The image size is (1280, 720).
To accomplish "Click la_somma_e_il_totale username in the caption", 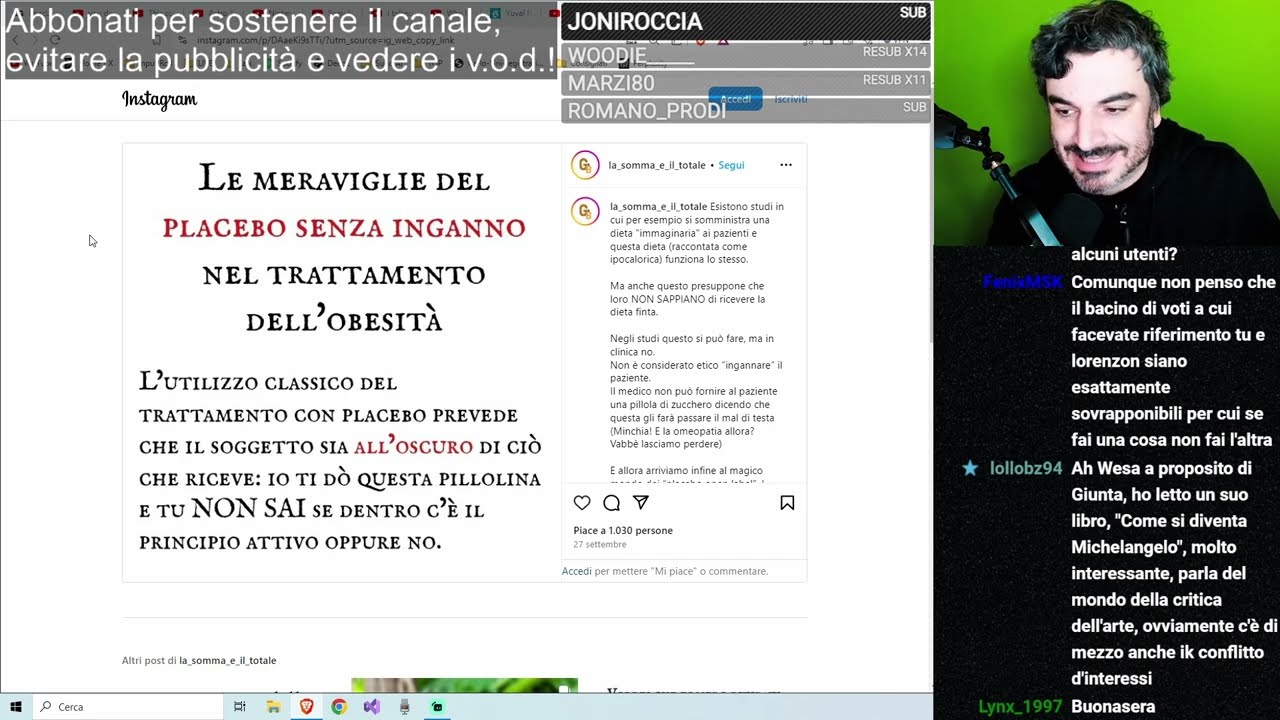I will [658, 207].
